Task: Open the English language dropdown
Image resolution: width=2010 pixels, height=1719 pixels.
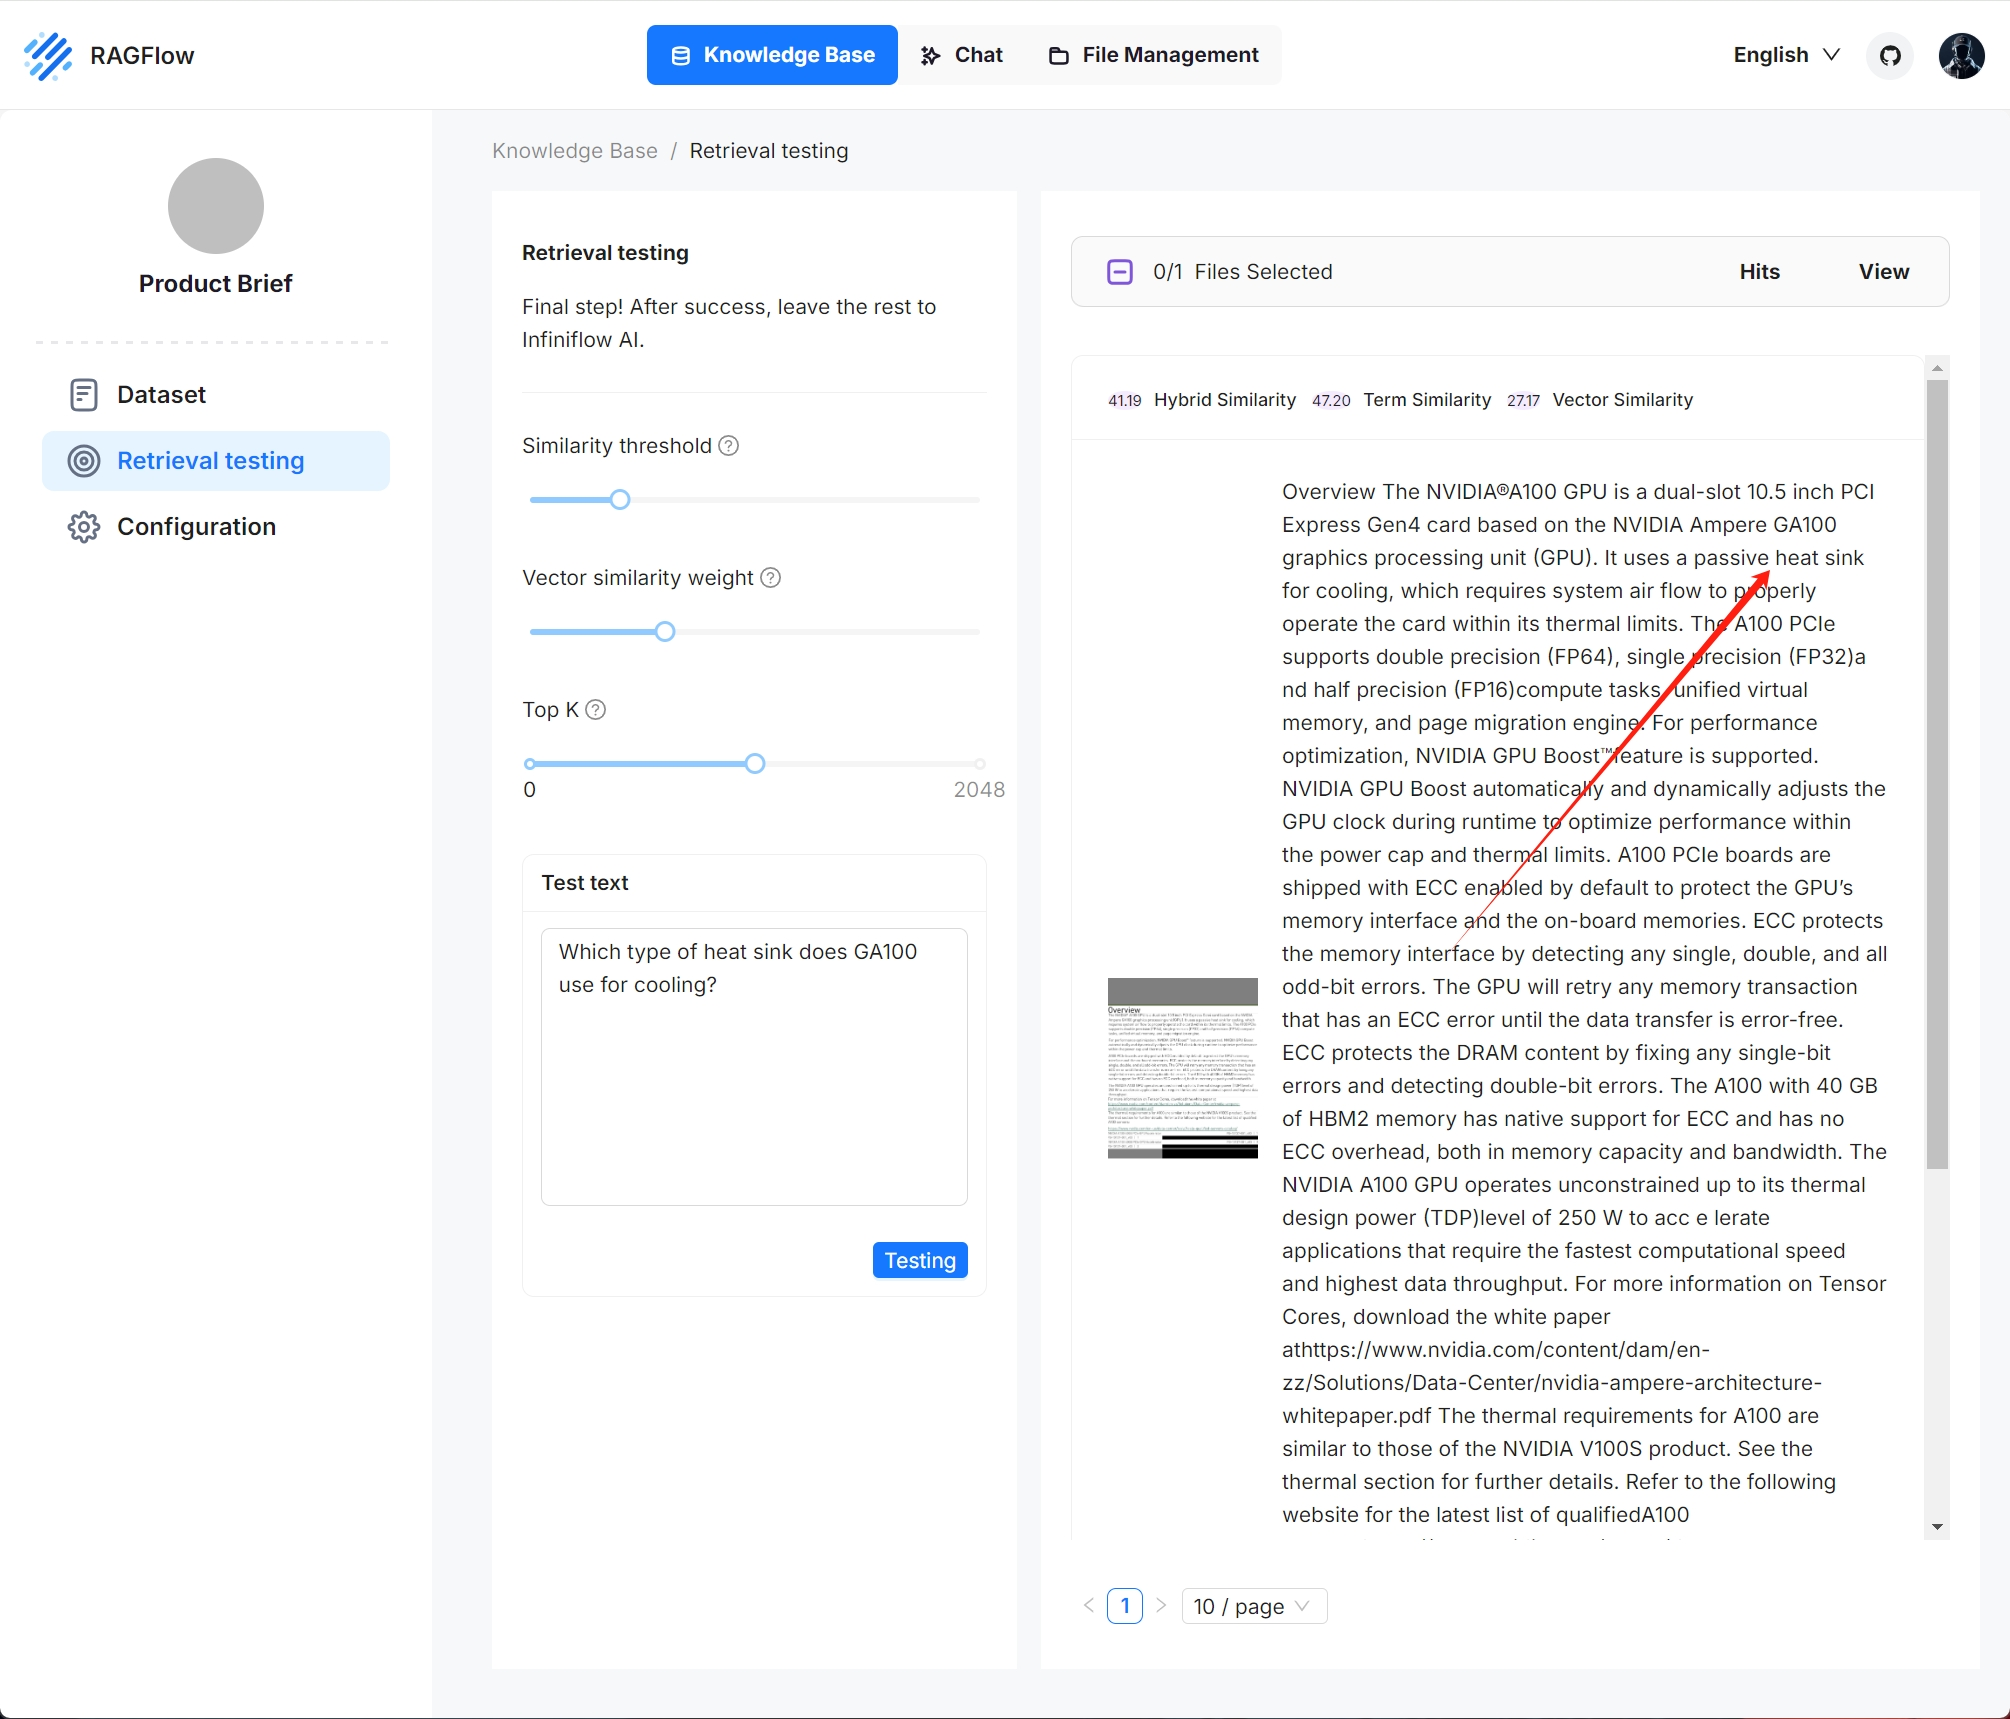Action: click(x=1785, y=55)
